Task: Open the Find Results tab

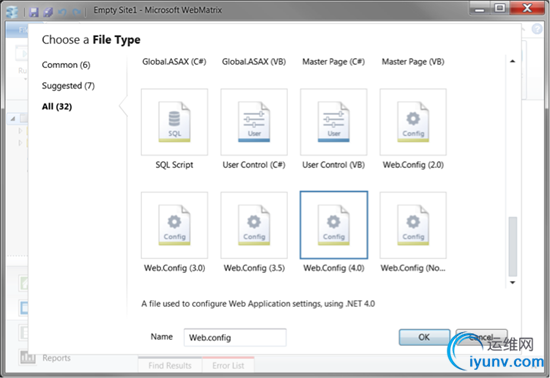Action: point(170,365)
